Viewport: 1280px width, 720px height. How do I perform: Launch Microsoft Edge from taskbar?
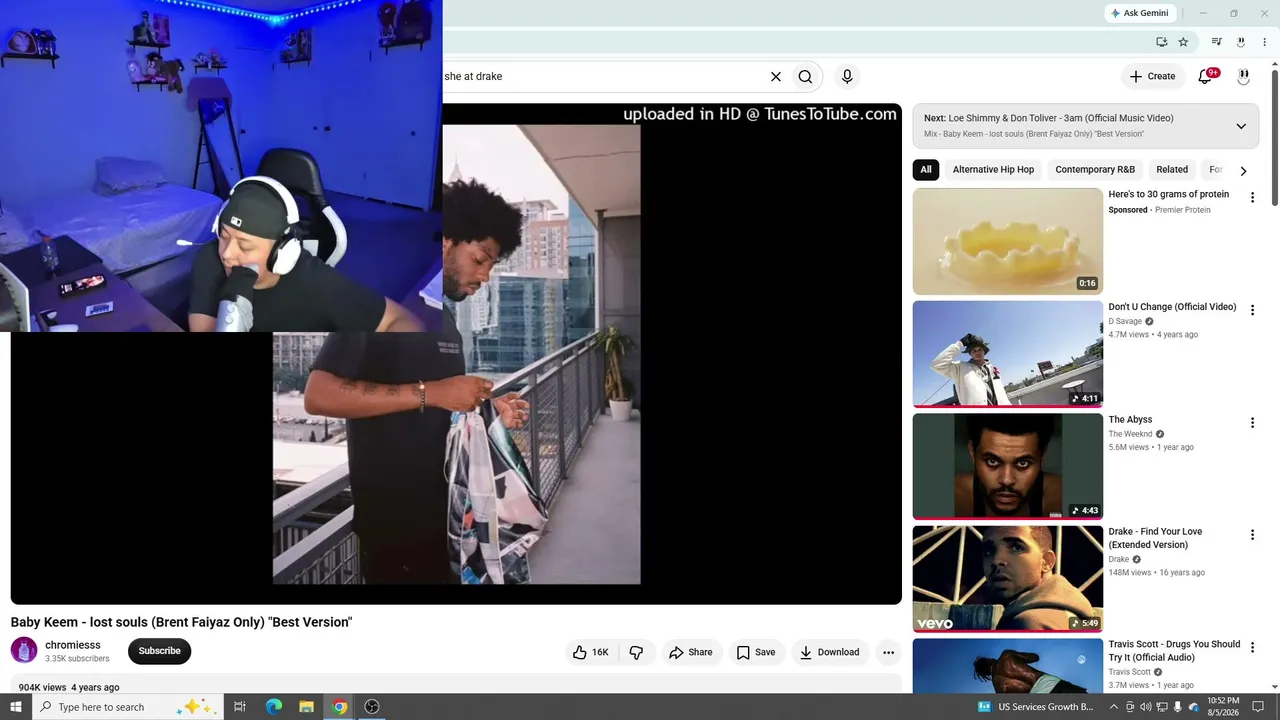pyautogui.click(x=273, y=707)
